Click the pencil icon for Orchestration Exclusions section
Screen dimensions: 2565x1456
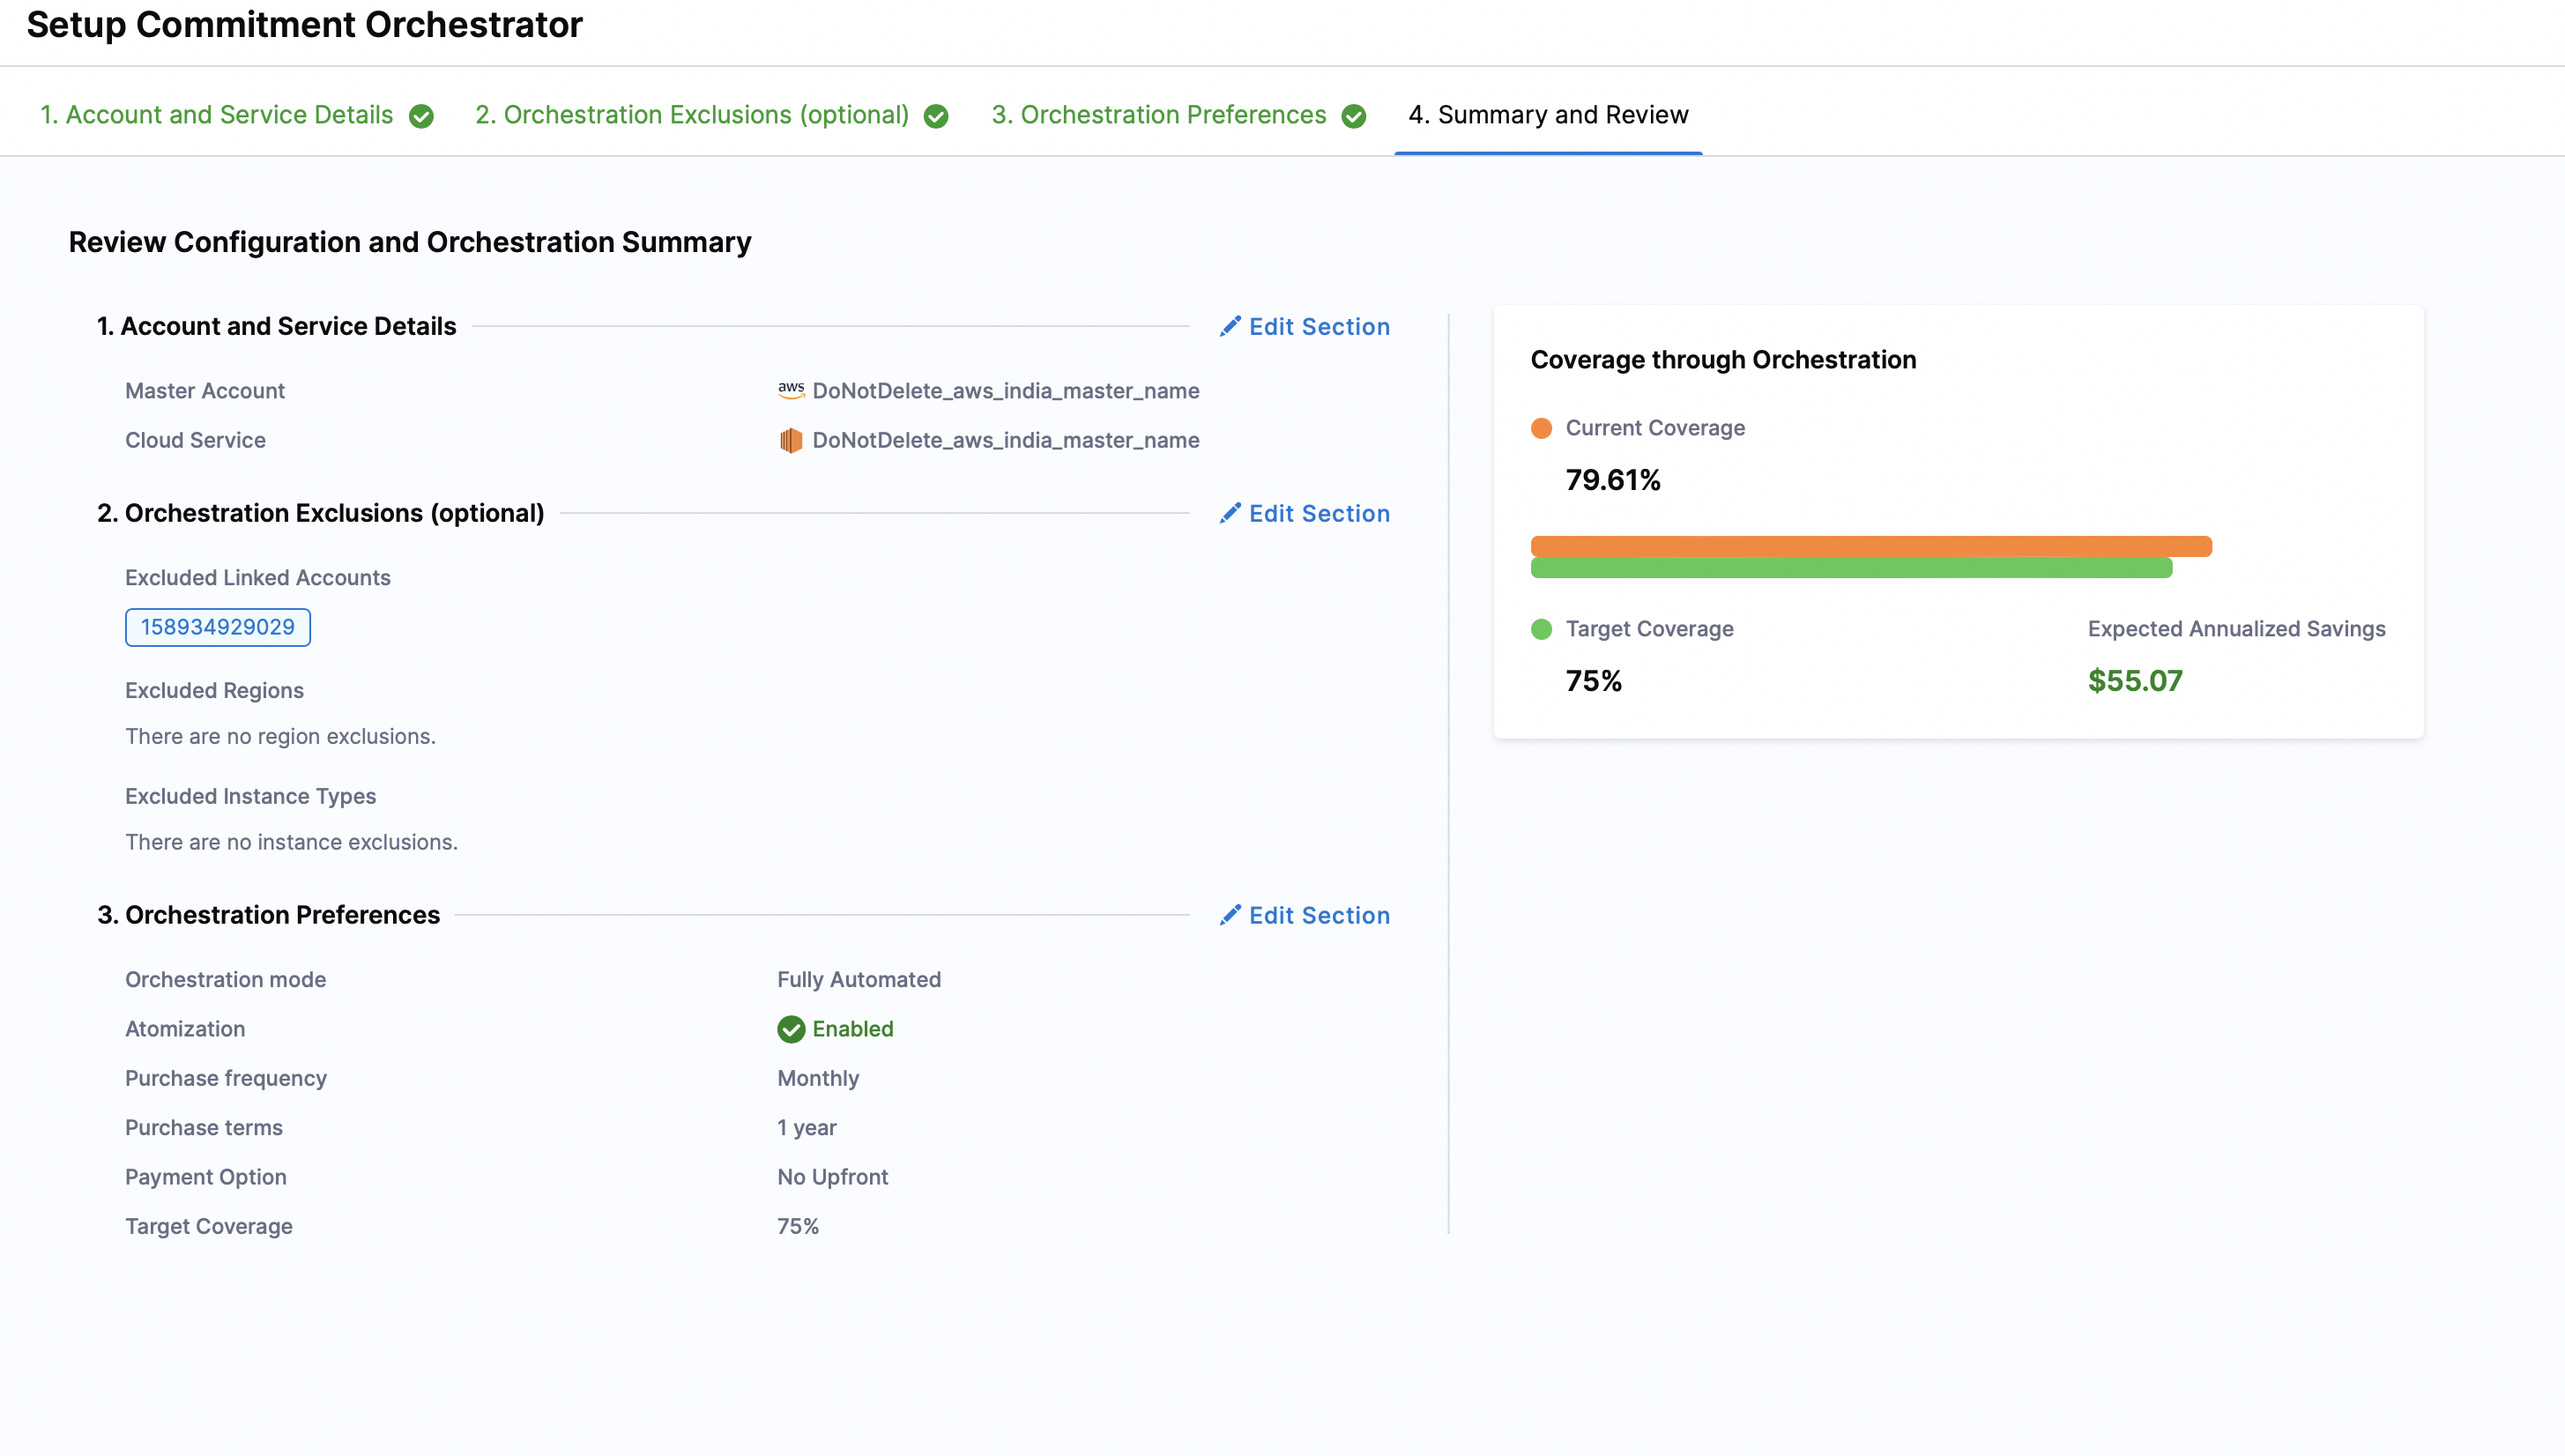[x=1230, y=513]
